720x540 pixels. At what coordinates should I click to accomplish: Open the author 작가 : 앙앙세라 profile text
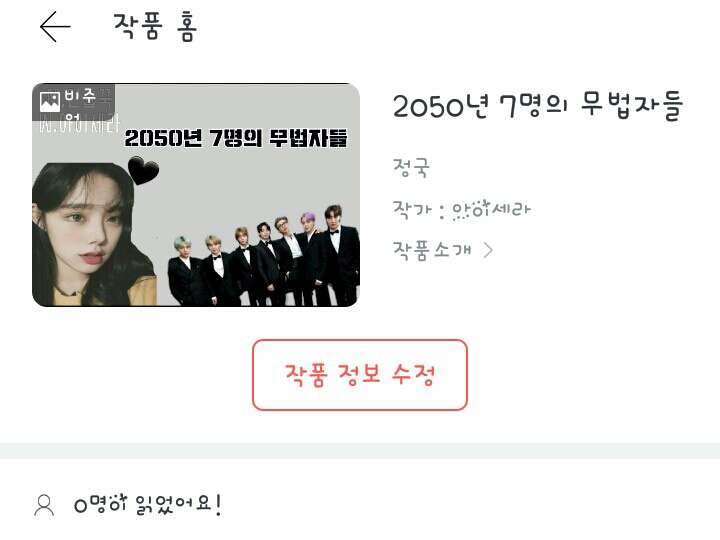point(461,209)
